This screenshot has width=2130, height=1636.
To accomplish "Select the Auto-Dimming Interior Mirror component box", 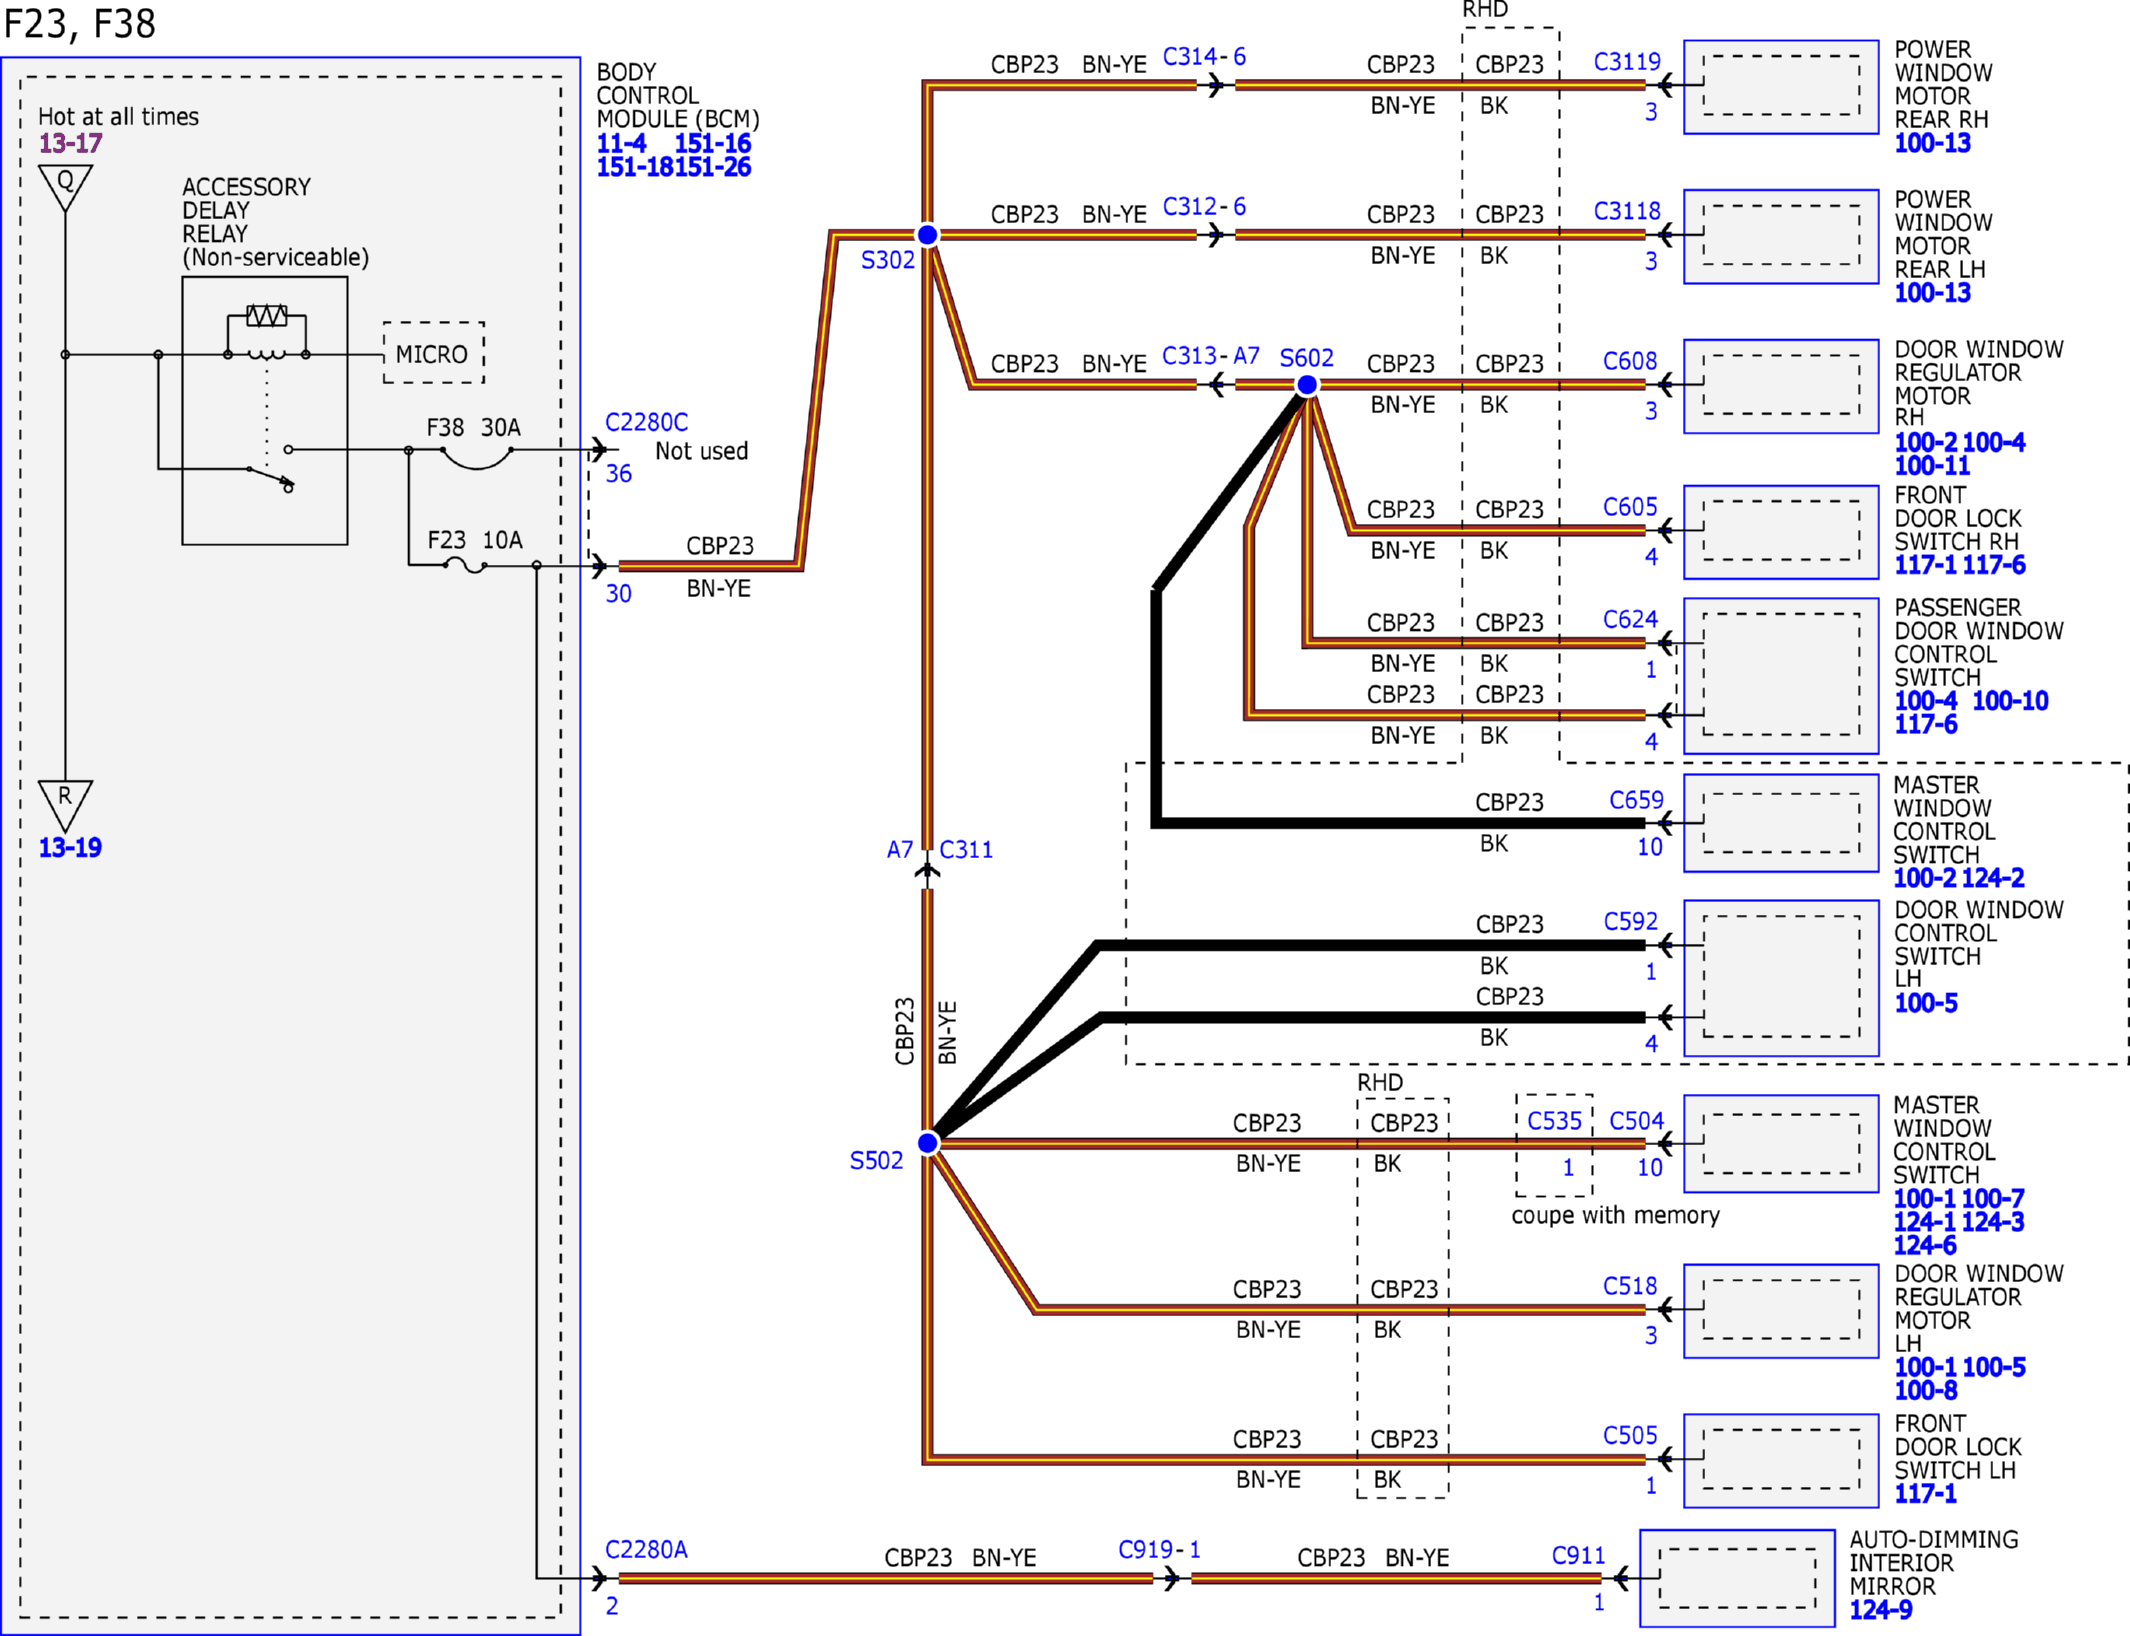I will (x=1737, y=1578).
